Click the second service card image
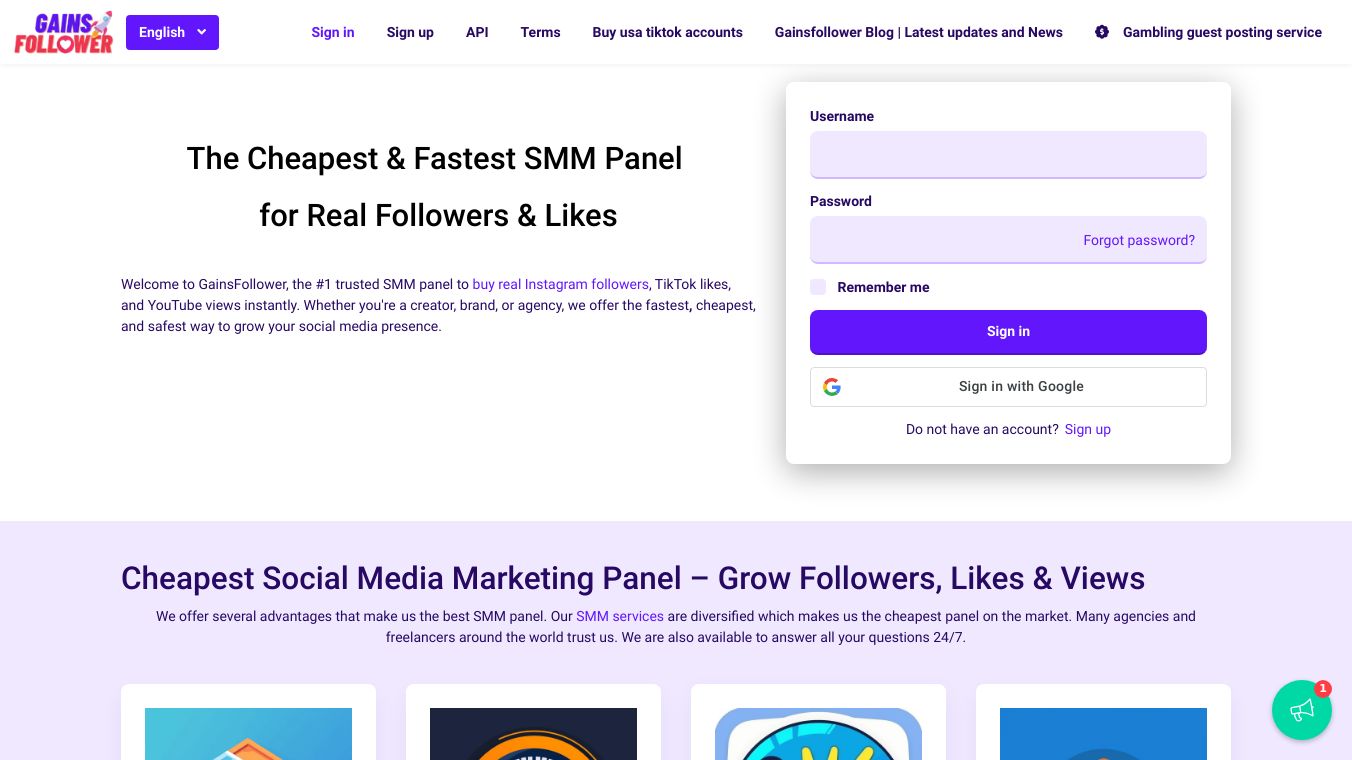Viewport: 1352px width, 760px height. [533, 734]
